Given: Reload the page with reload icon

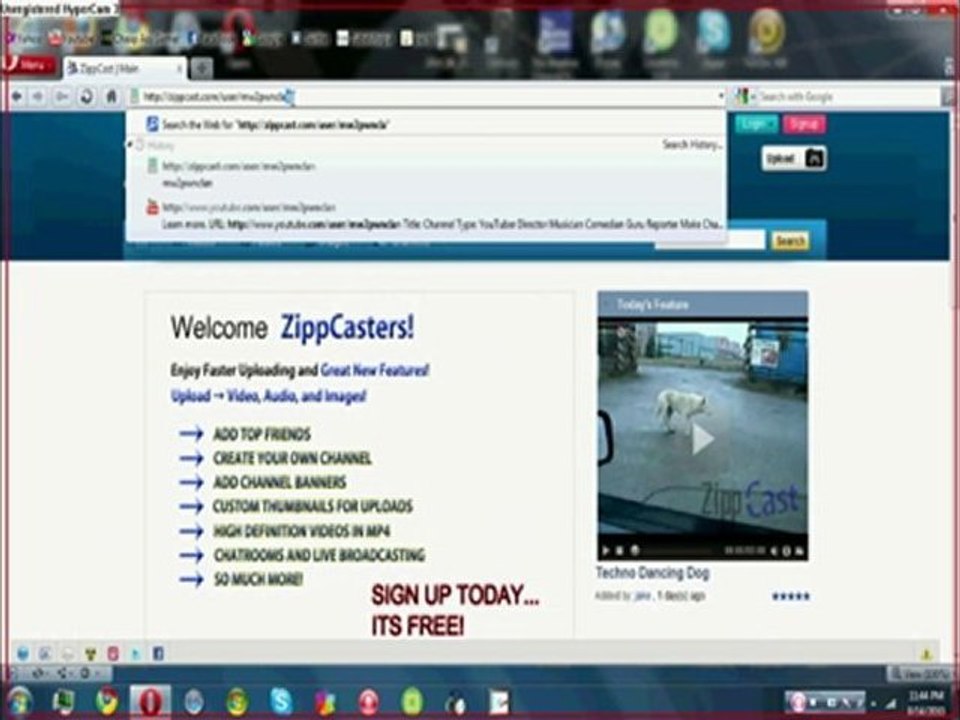Looking at the screenshot, I should 87,97.
